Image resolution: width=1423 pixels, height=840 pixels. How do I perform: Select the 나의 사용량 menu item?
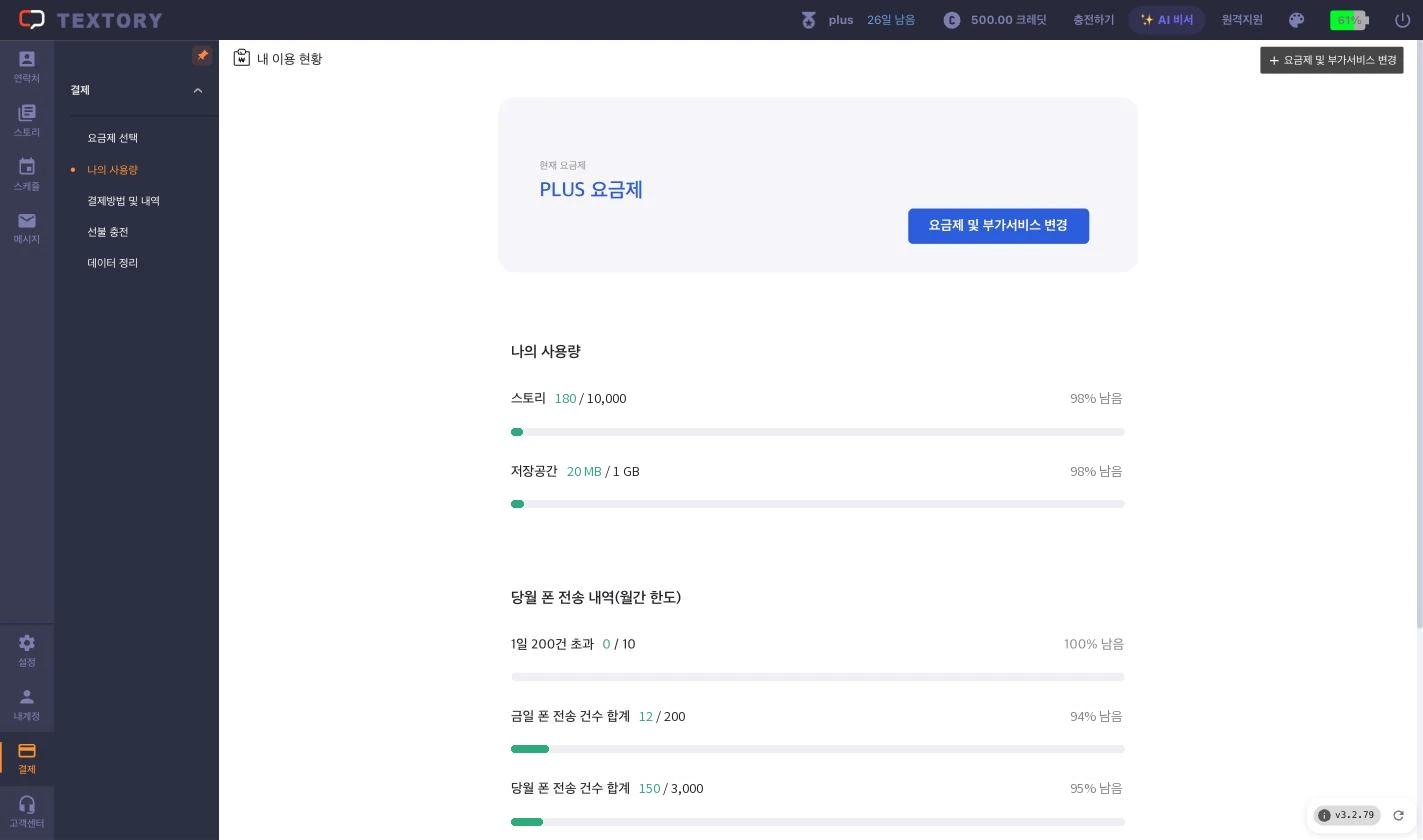pos(113,170)
